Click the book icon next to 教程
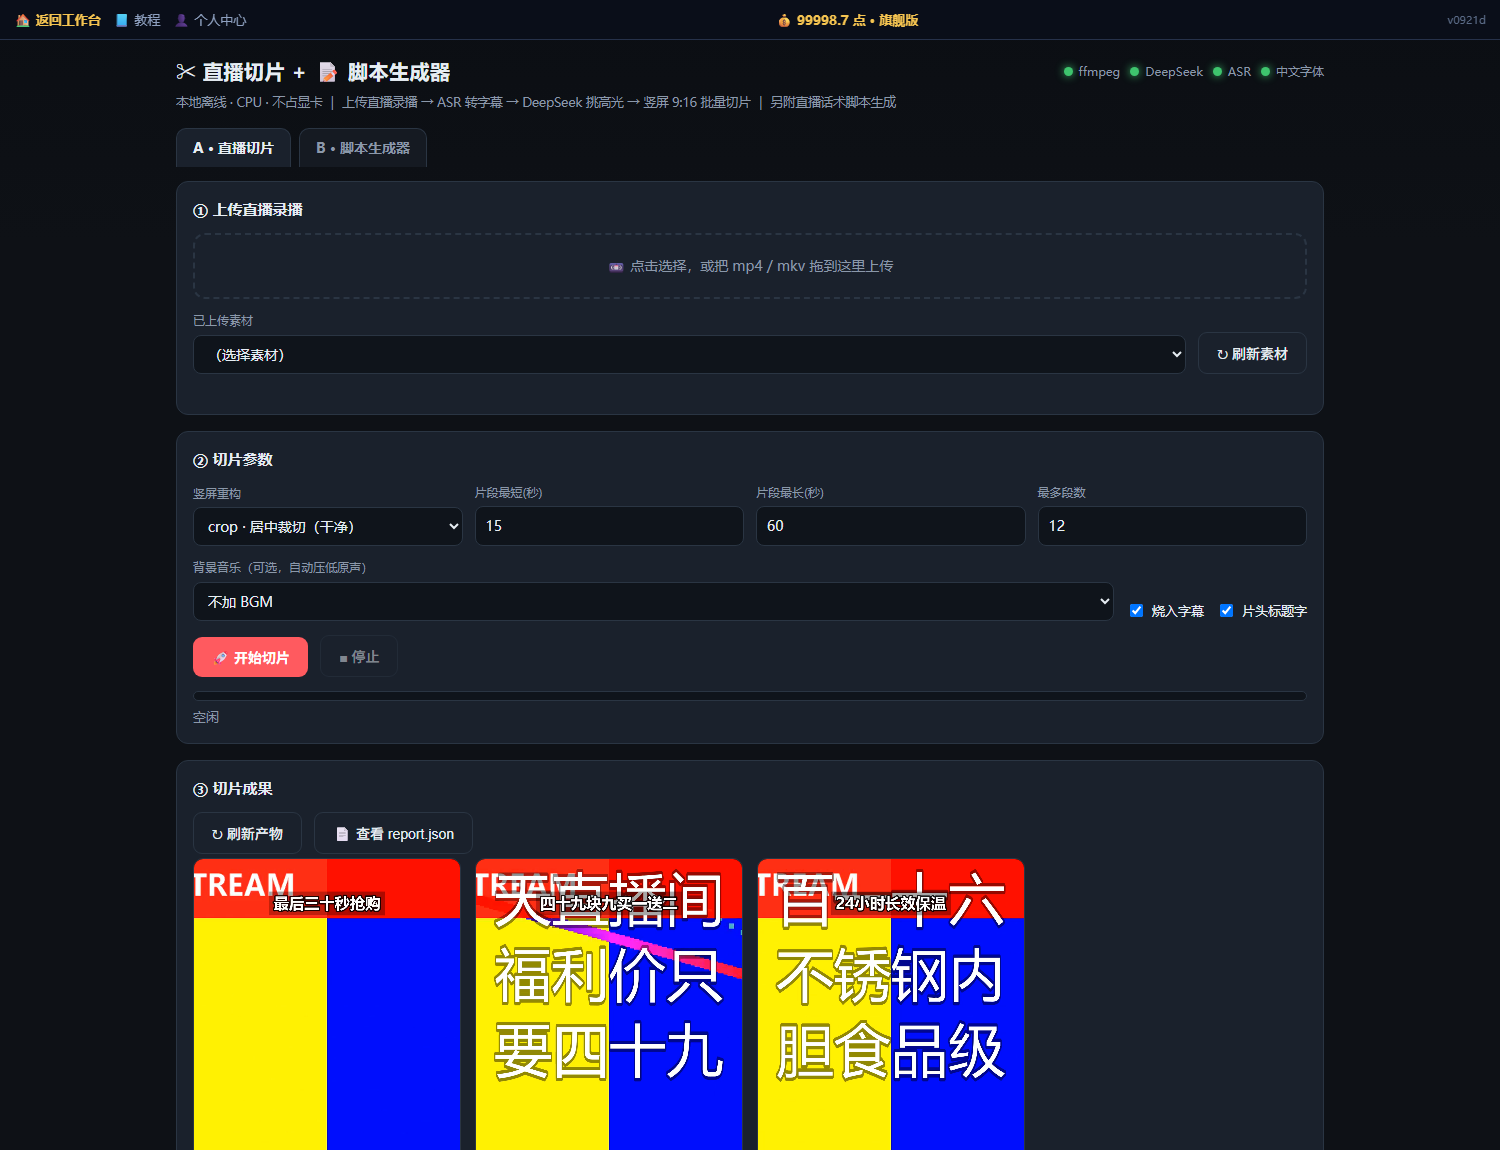Viewport: 1500px width, 1150px height. [122, 20]
